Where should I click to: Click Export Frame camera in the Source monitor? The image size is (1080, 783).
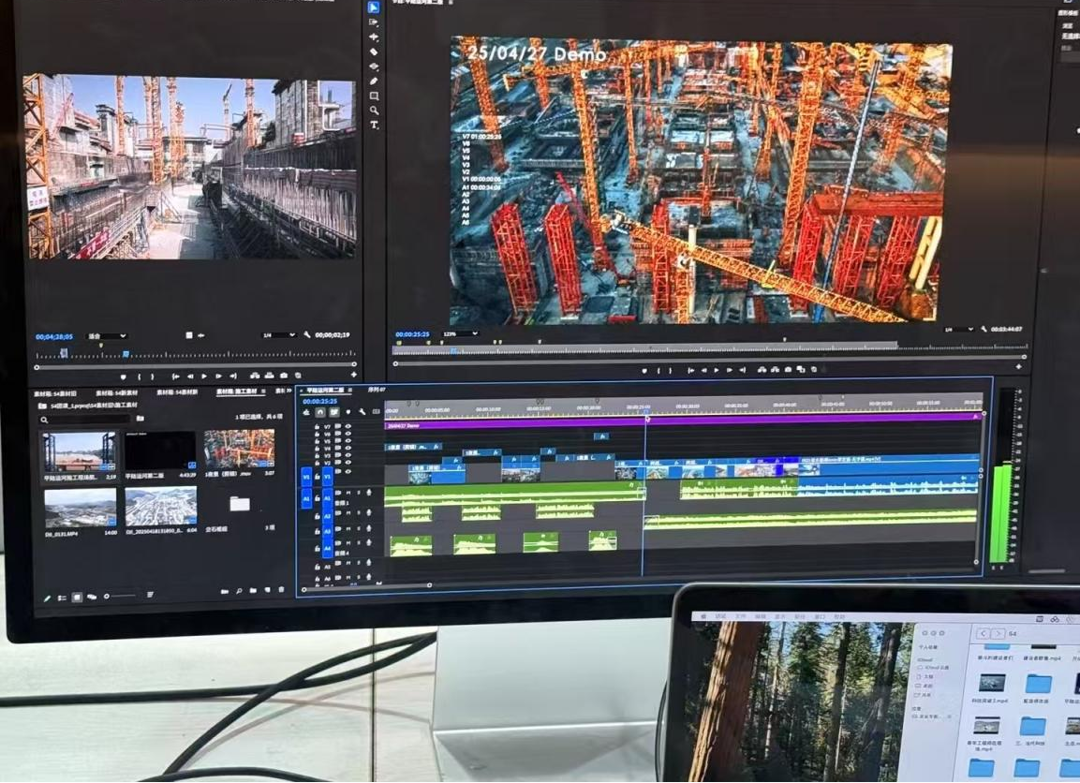pyautogui.click(x=284, y=376)
